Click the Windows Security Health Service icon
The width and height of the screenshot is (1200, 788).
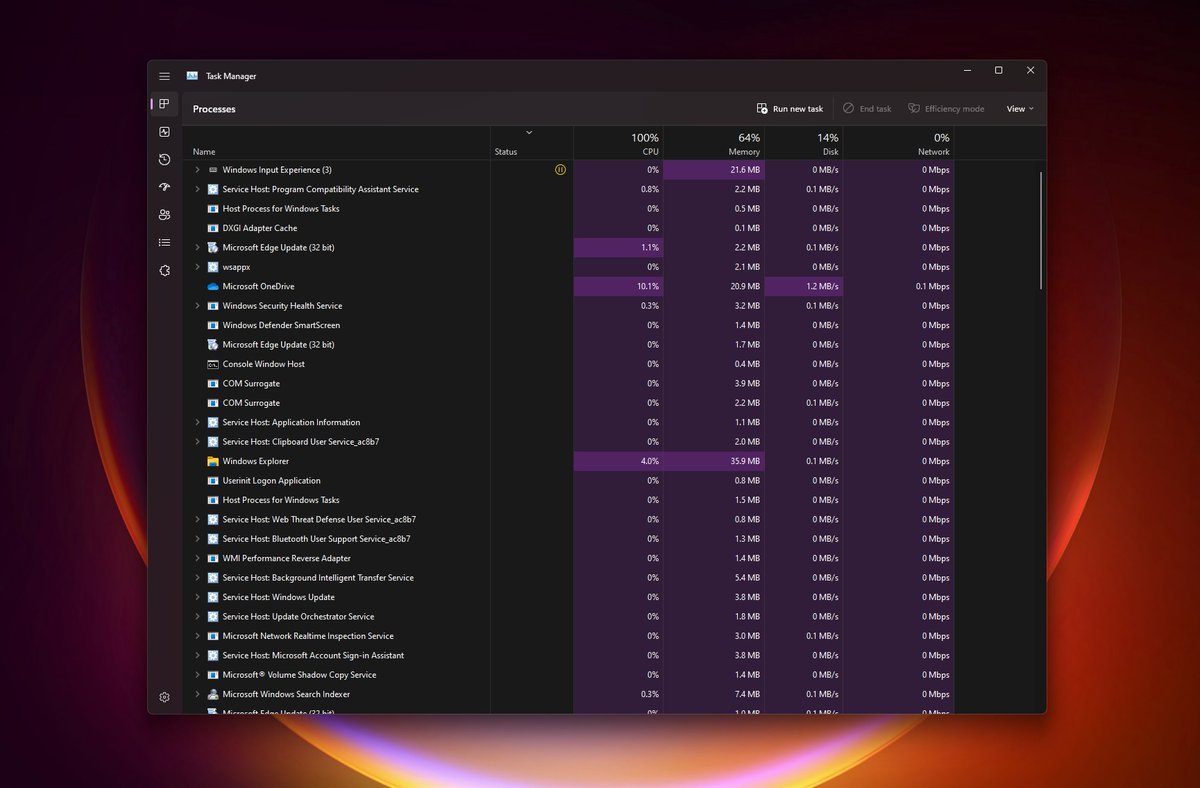(x=213, y=306)
